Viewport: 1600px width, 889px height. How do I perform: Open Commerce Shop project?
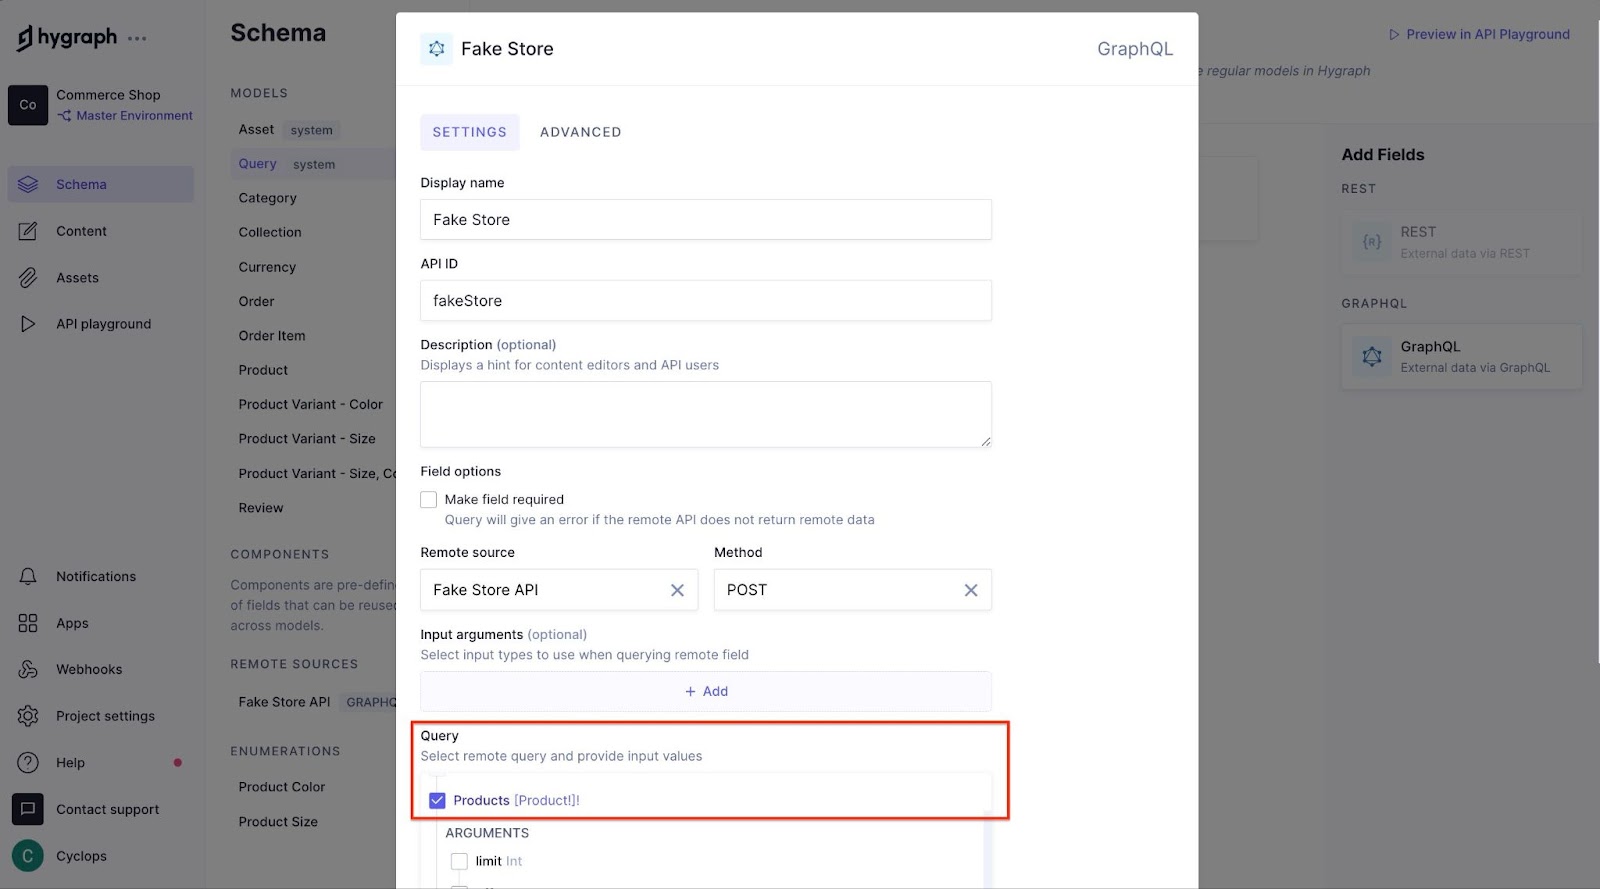(x=108, y=95)
